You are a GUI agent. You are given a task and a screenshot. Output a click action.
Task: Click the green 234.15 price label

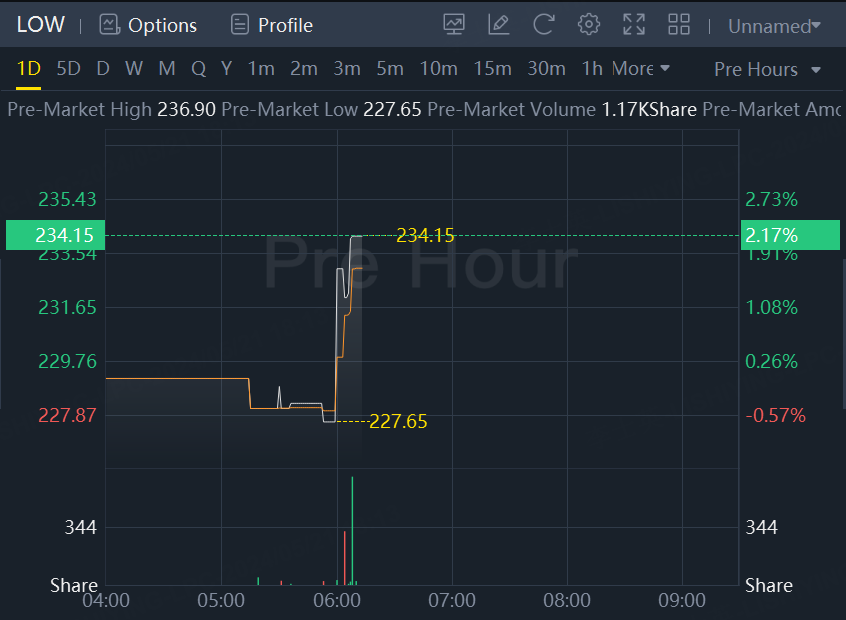click(64, 235)
